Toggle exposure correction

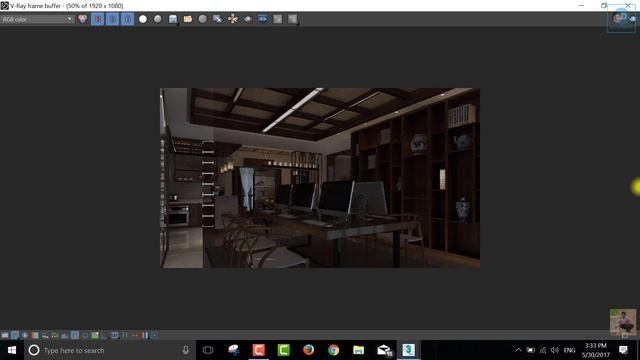tap(65, 335)
